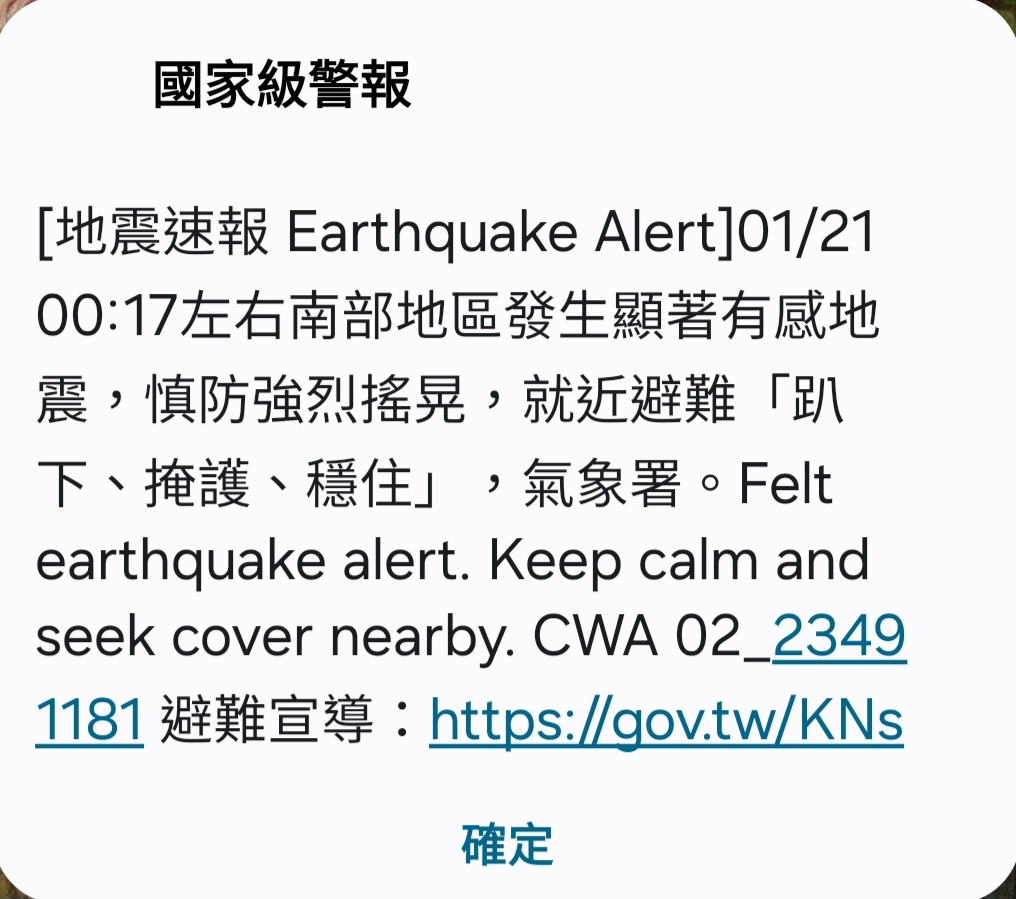This screenshot has height=899, width=1016.
Task: Click the 氣象署 agency name
Action: click(602, 483)
